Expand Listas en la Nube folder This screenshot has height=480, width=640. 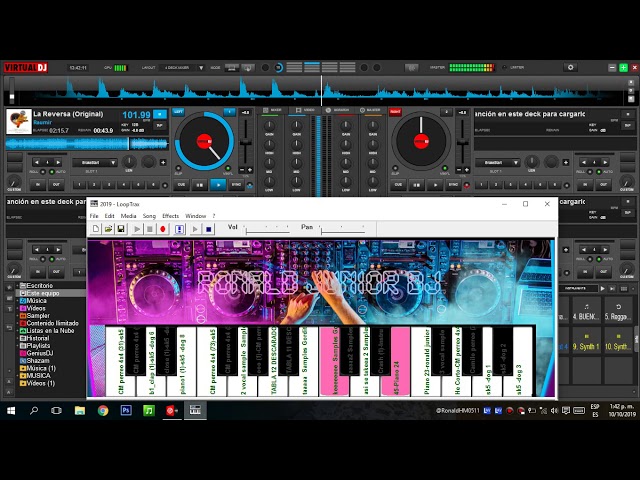[18, 331]
